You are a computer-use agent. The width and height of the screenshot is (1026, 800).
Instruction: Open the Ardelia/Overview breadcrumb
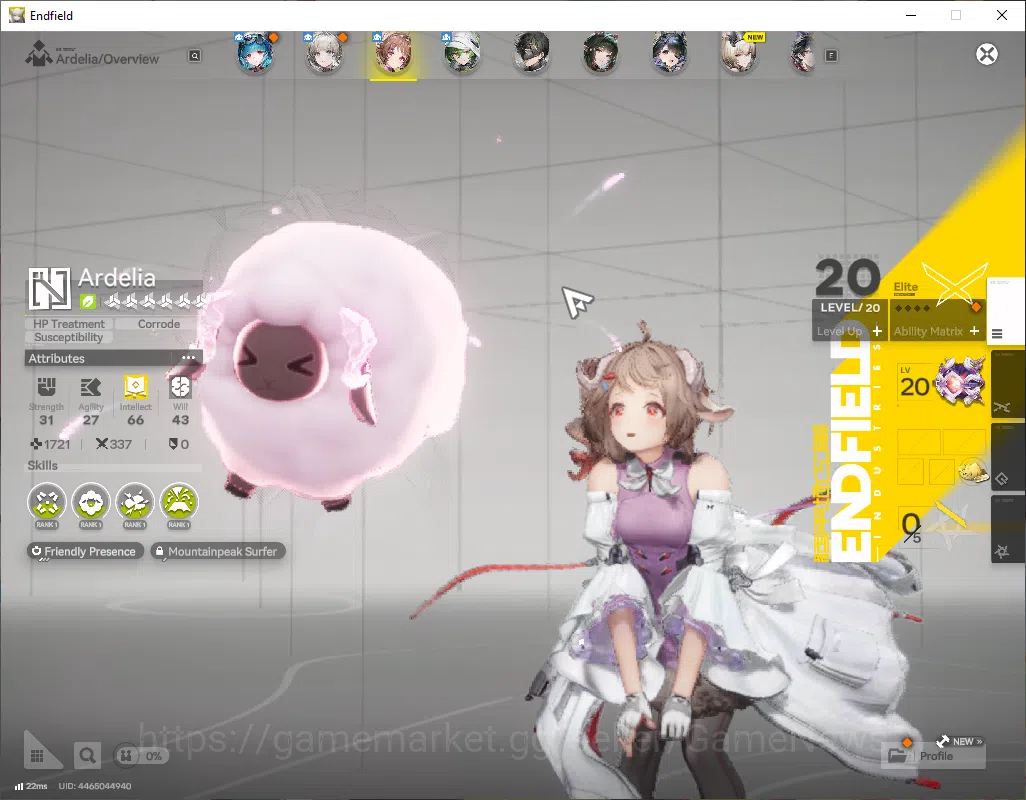coord(107,59)
